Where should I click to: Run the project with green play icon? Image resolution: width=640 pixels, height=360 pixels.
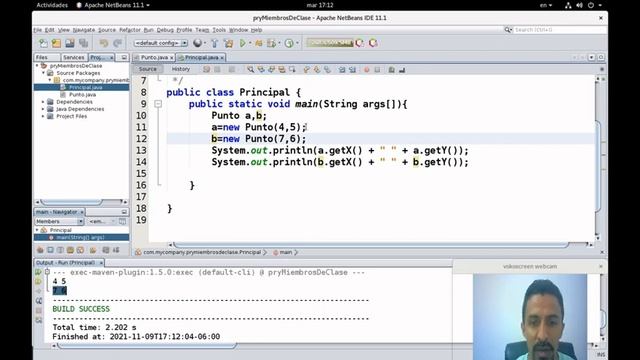(x=243, y=43)
